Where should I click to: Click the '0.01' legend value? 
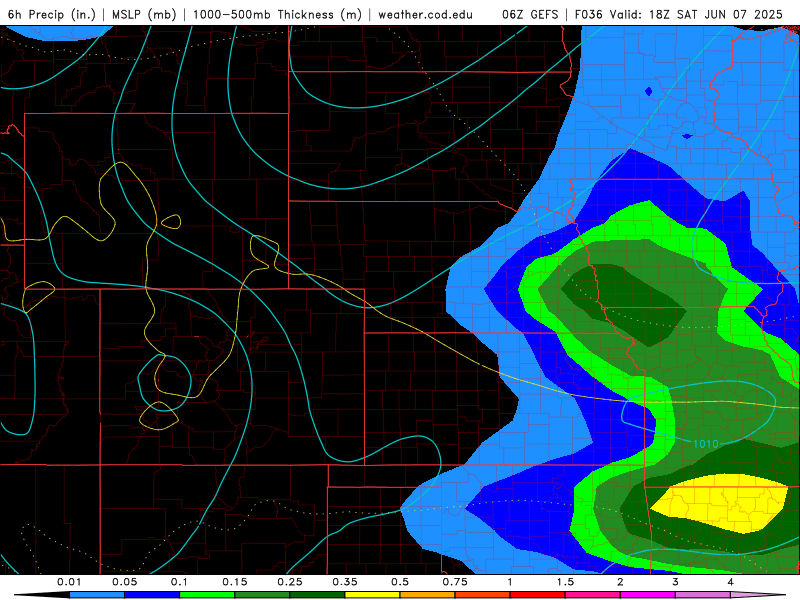69,582
